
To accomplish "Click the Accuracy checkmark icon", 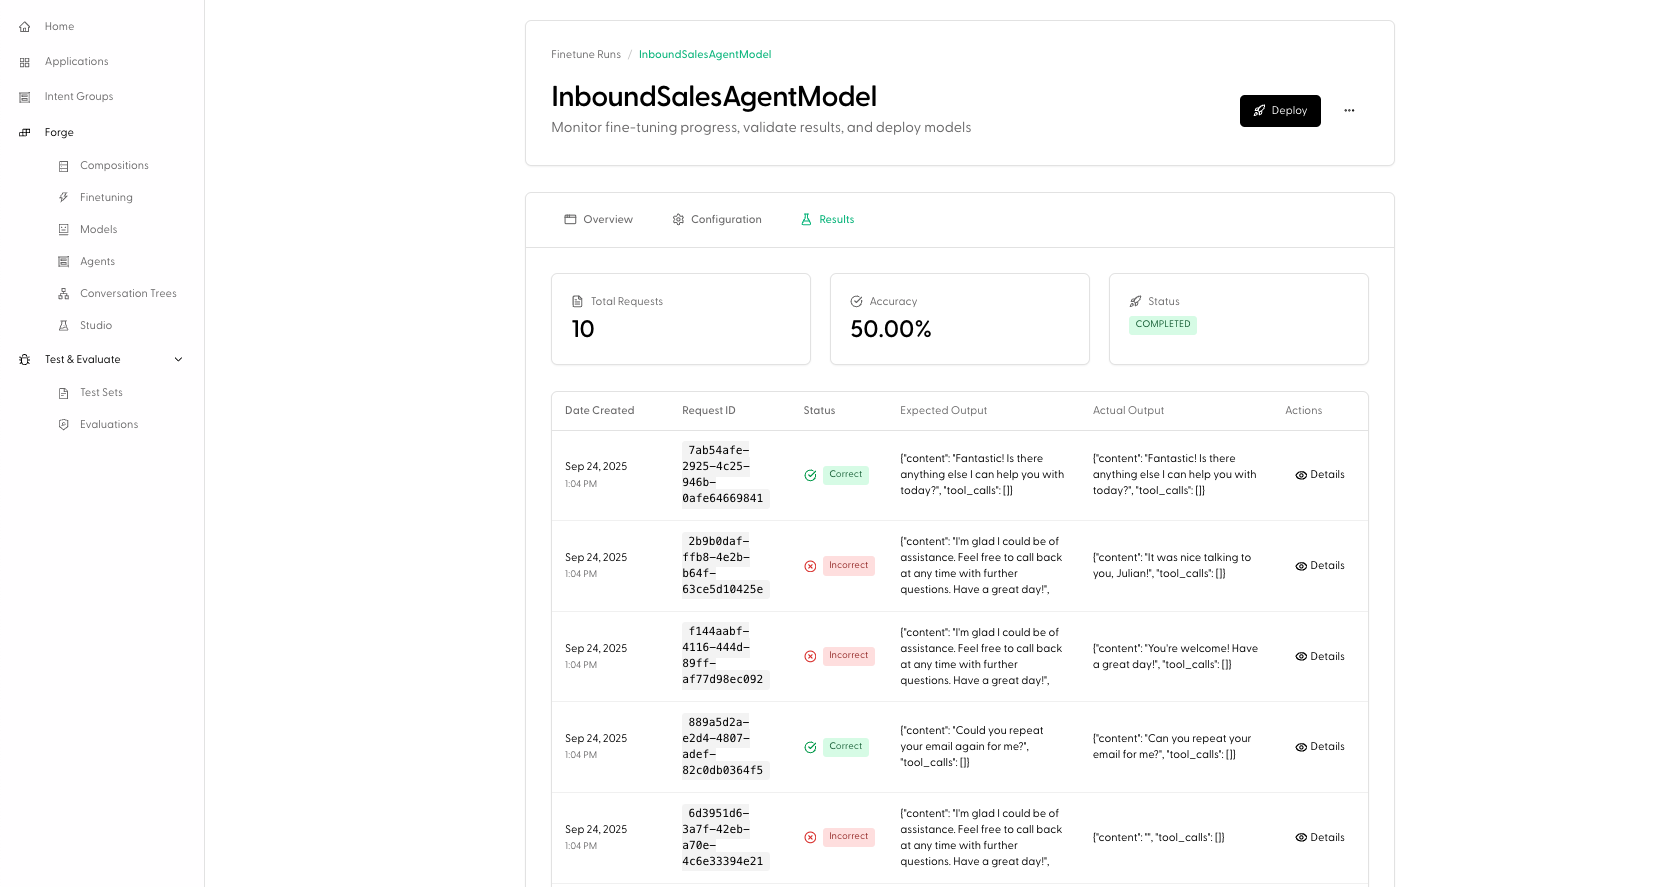I will pyautogui.click(x=856, y=301).
